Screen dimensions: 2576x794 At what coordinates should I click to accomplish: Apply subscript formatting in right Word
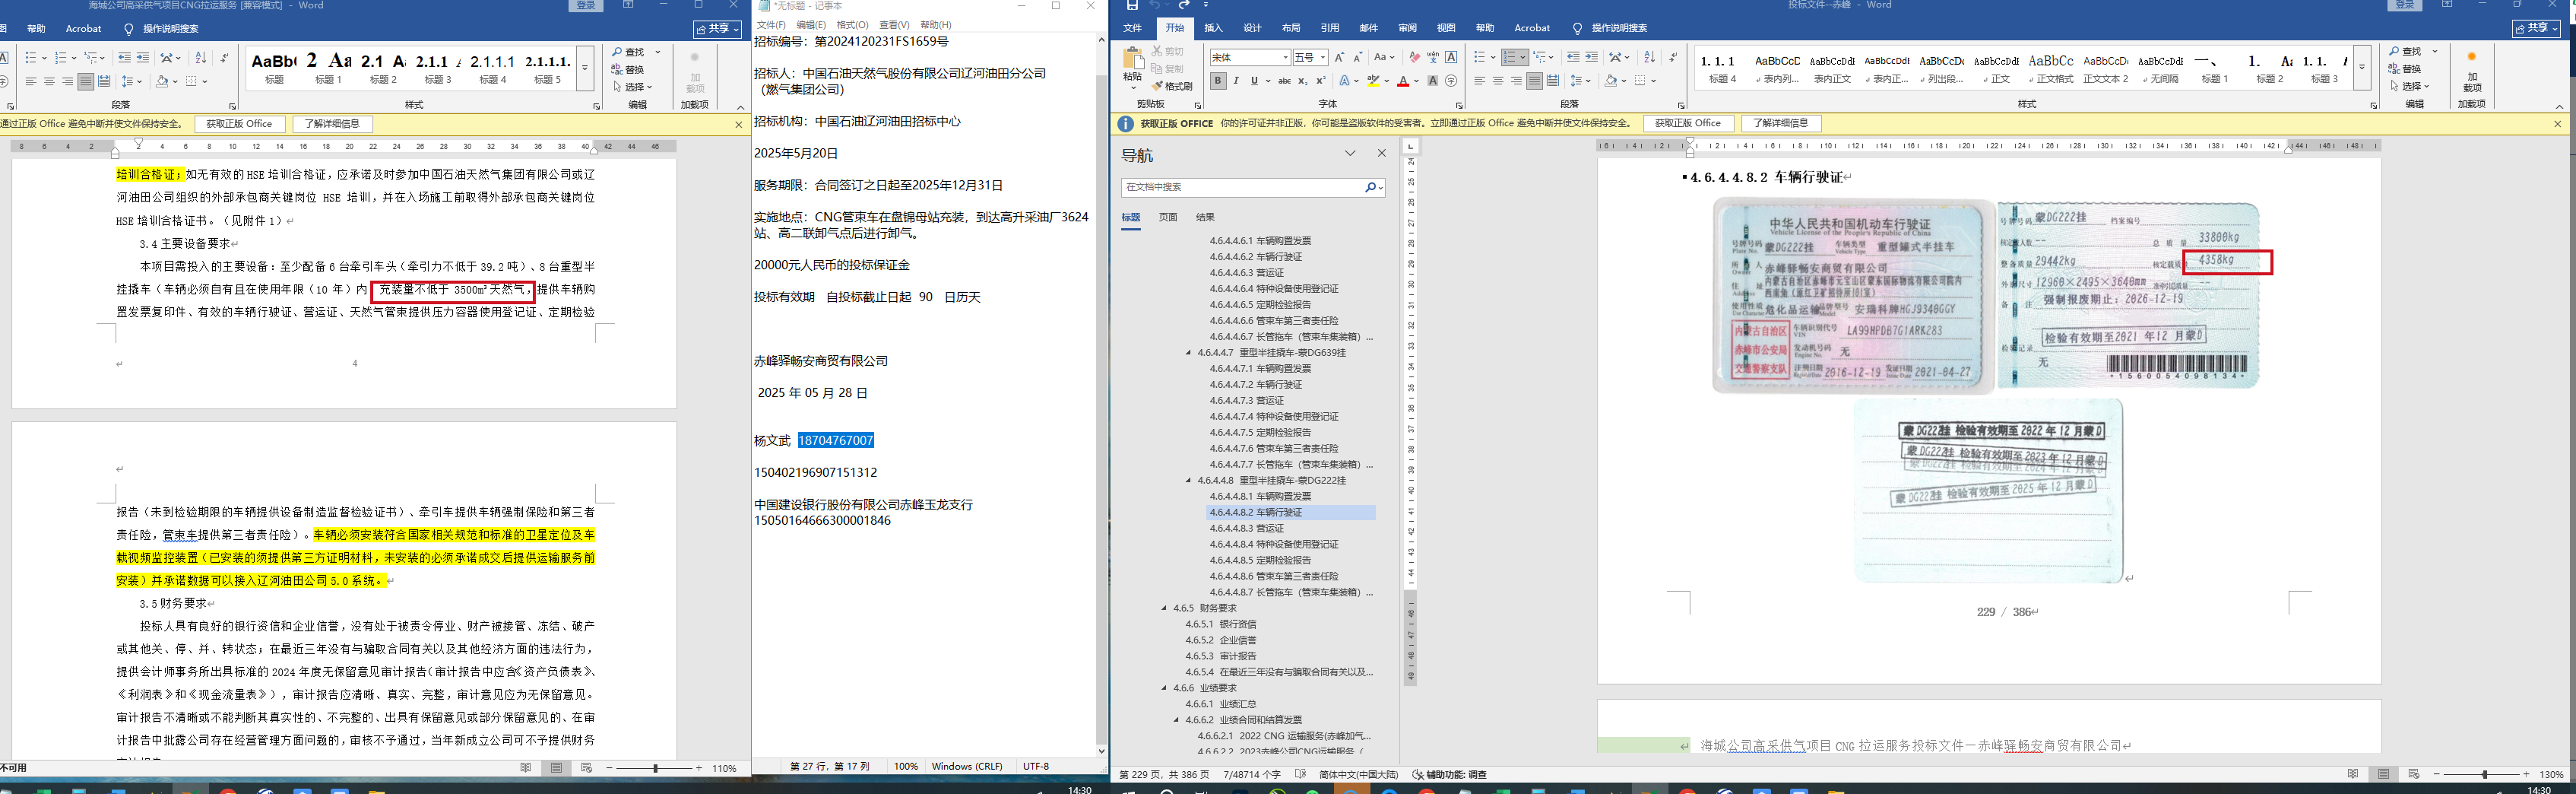pos(1303,81)
